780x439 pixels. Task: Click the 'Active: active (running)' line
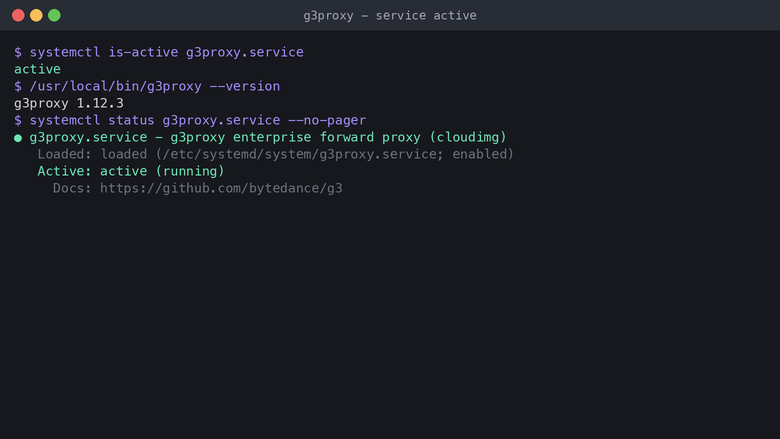pyautogui.click(x=131, y=172)
